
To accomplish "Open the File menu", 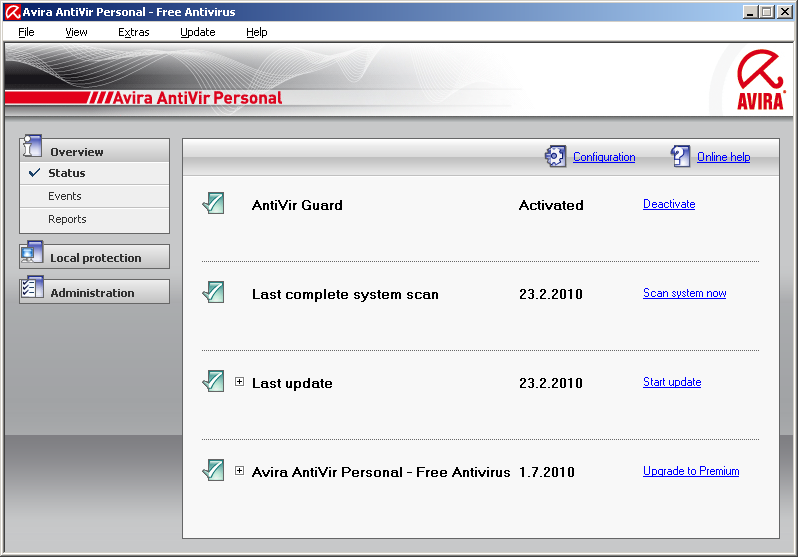I will point(26,32).
